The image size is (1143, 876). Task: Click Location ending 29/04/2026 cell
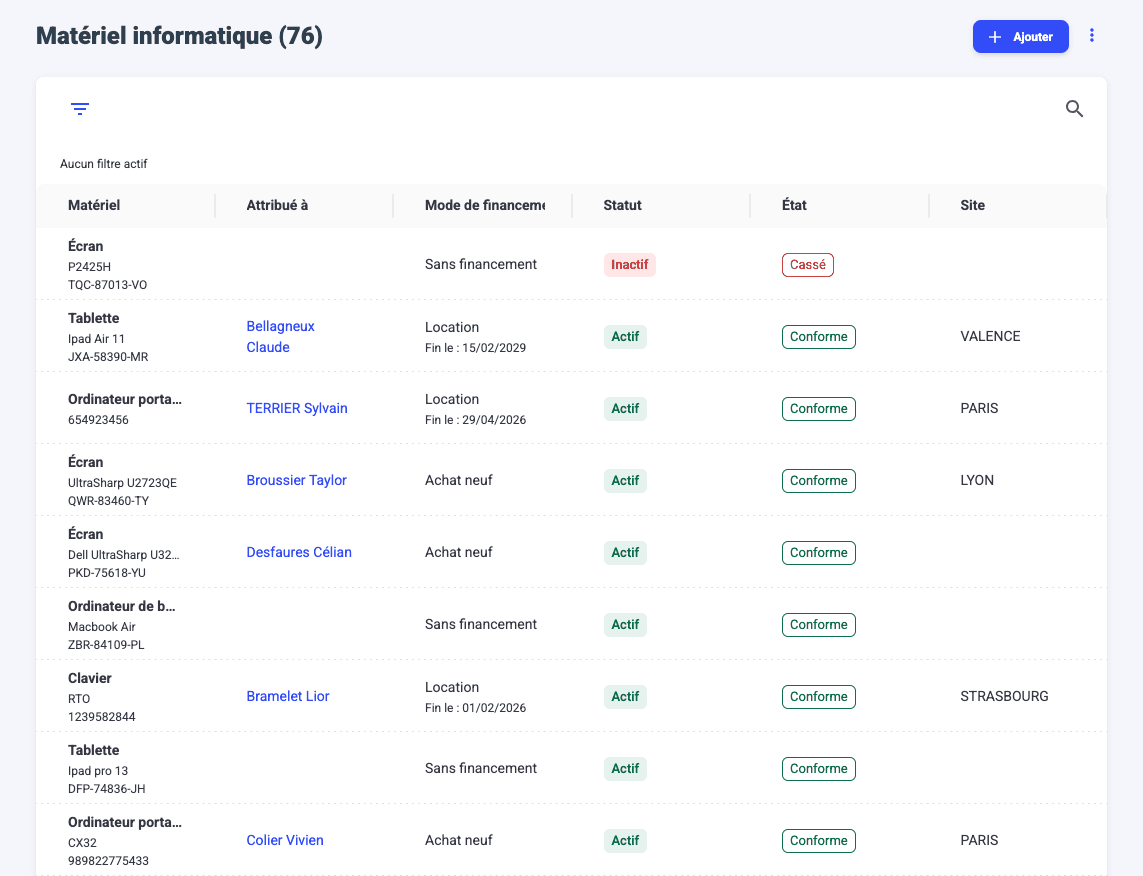click(x=475, y=409)
